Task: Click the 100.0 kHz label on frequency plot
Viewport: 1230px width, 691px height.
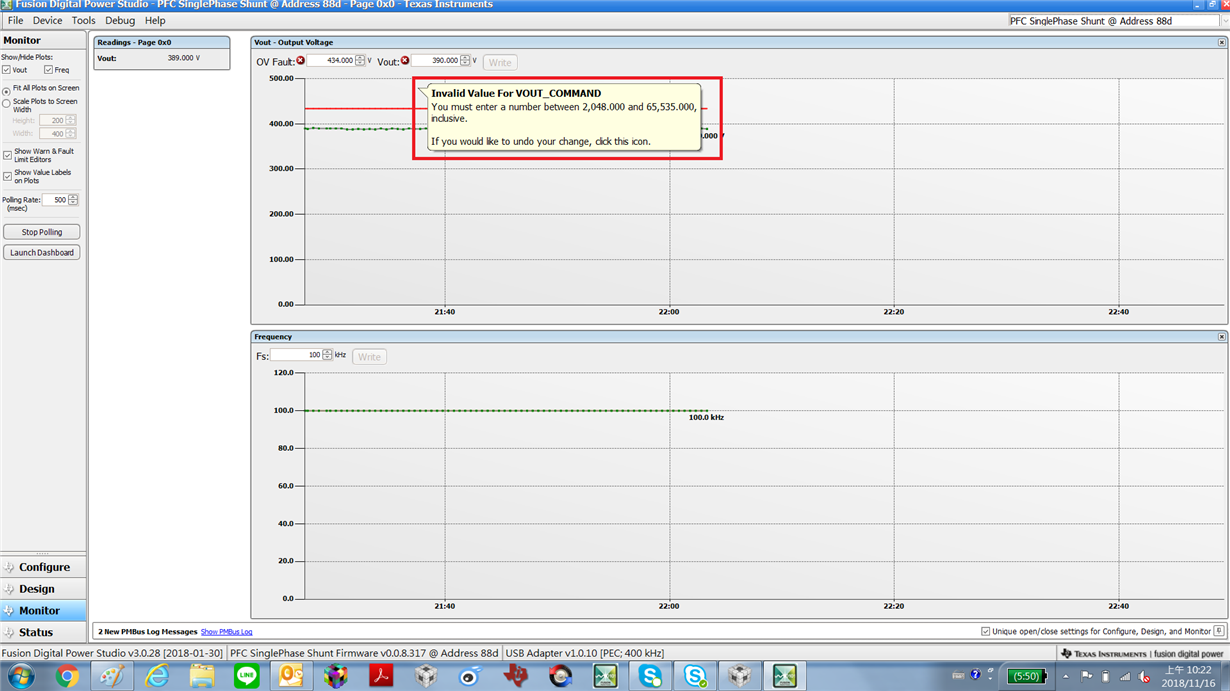Action: coord(706,417)
